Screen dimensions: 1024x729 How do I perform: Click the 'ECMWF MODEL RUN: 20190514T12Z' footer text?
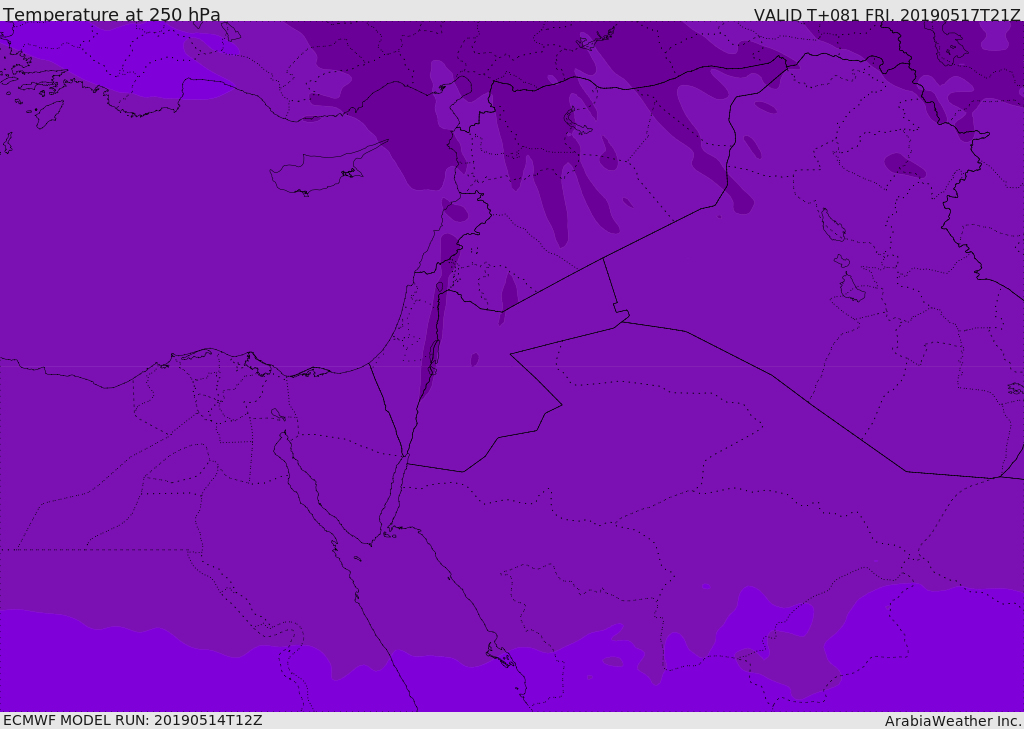pyautogui.click(x=133, y=720)
